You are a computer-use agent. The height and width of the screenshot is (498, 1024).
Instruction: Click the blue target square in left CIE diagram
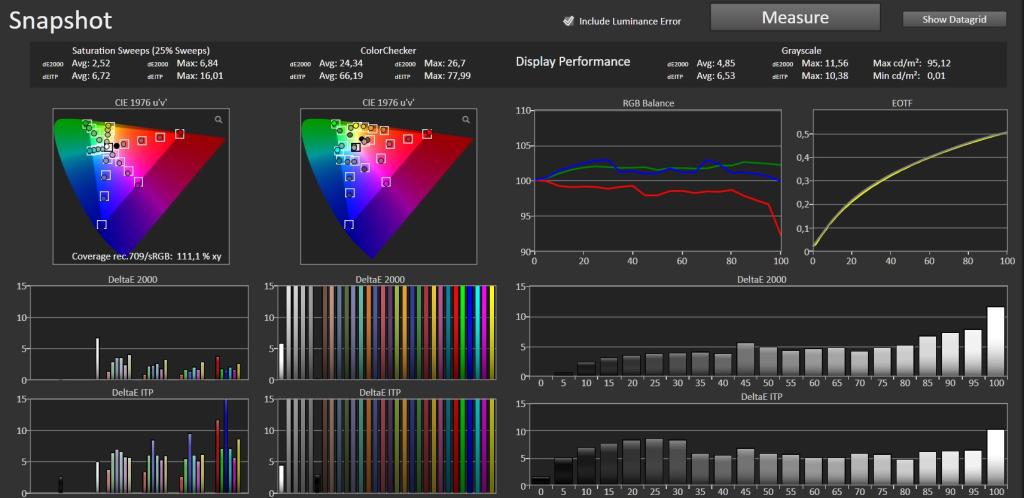coord(101,225)
